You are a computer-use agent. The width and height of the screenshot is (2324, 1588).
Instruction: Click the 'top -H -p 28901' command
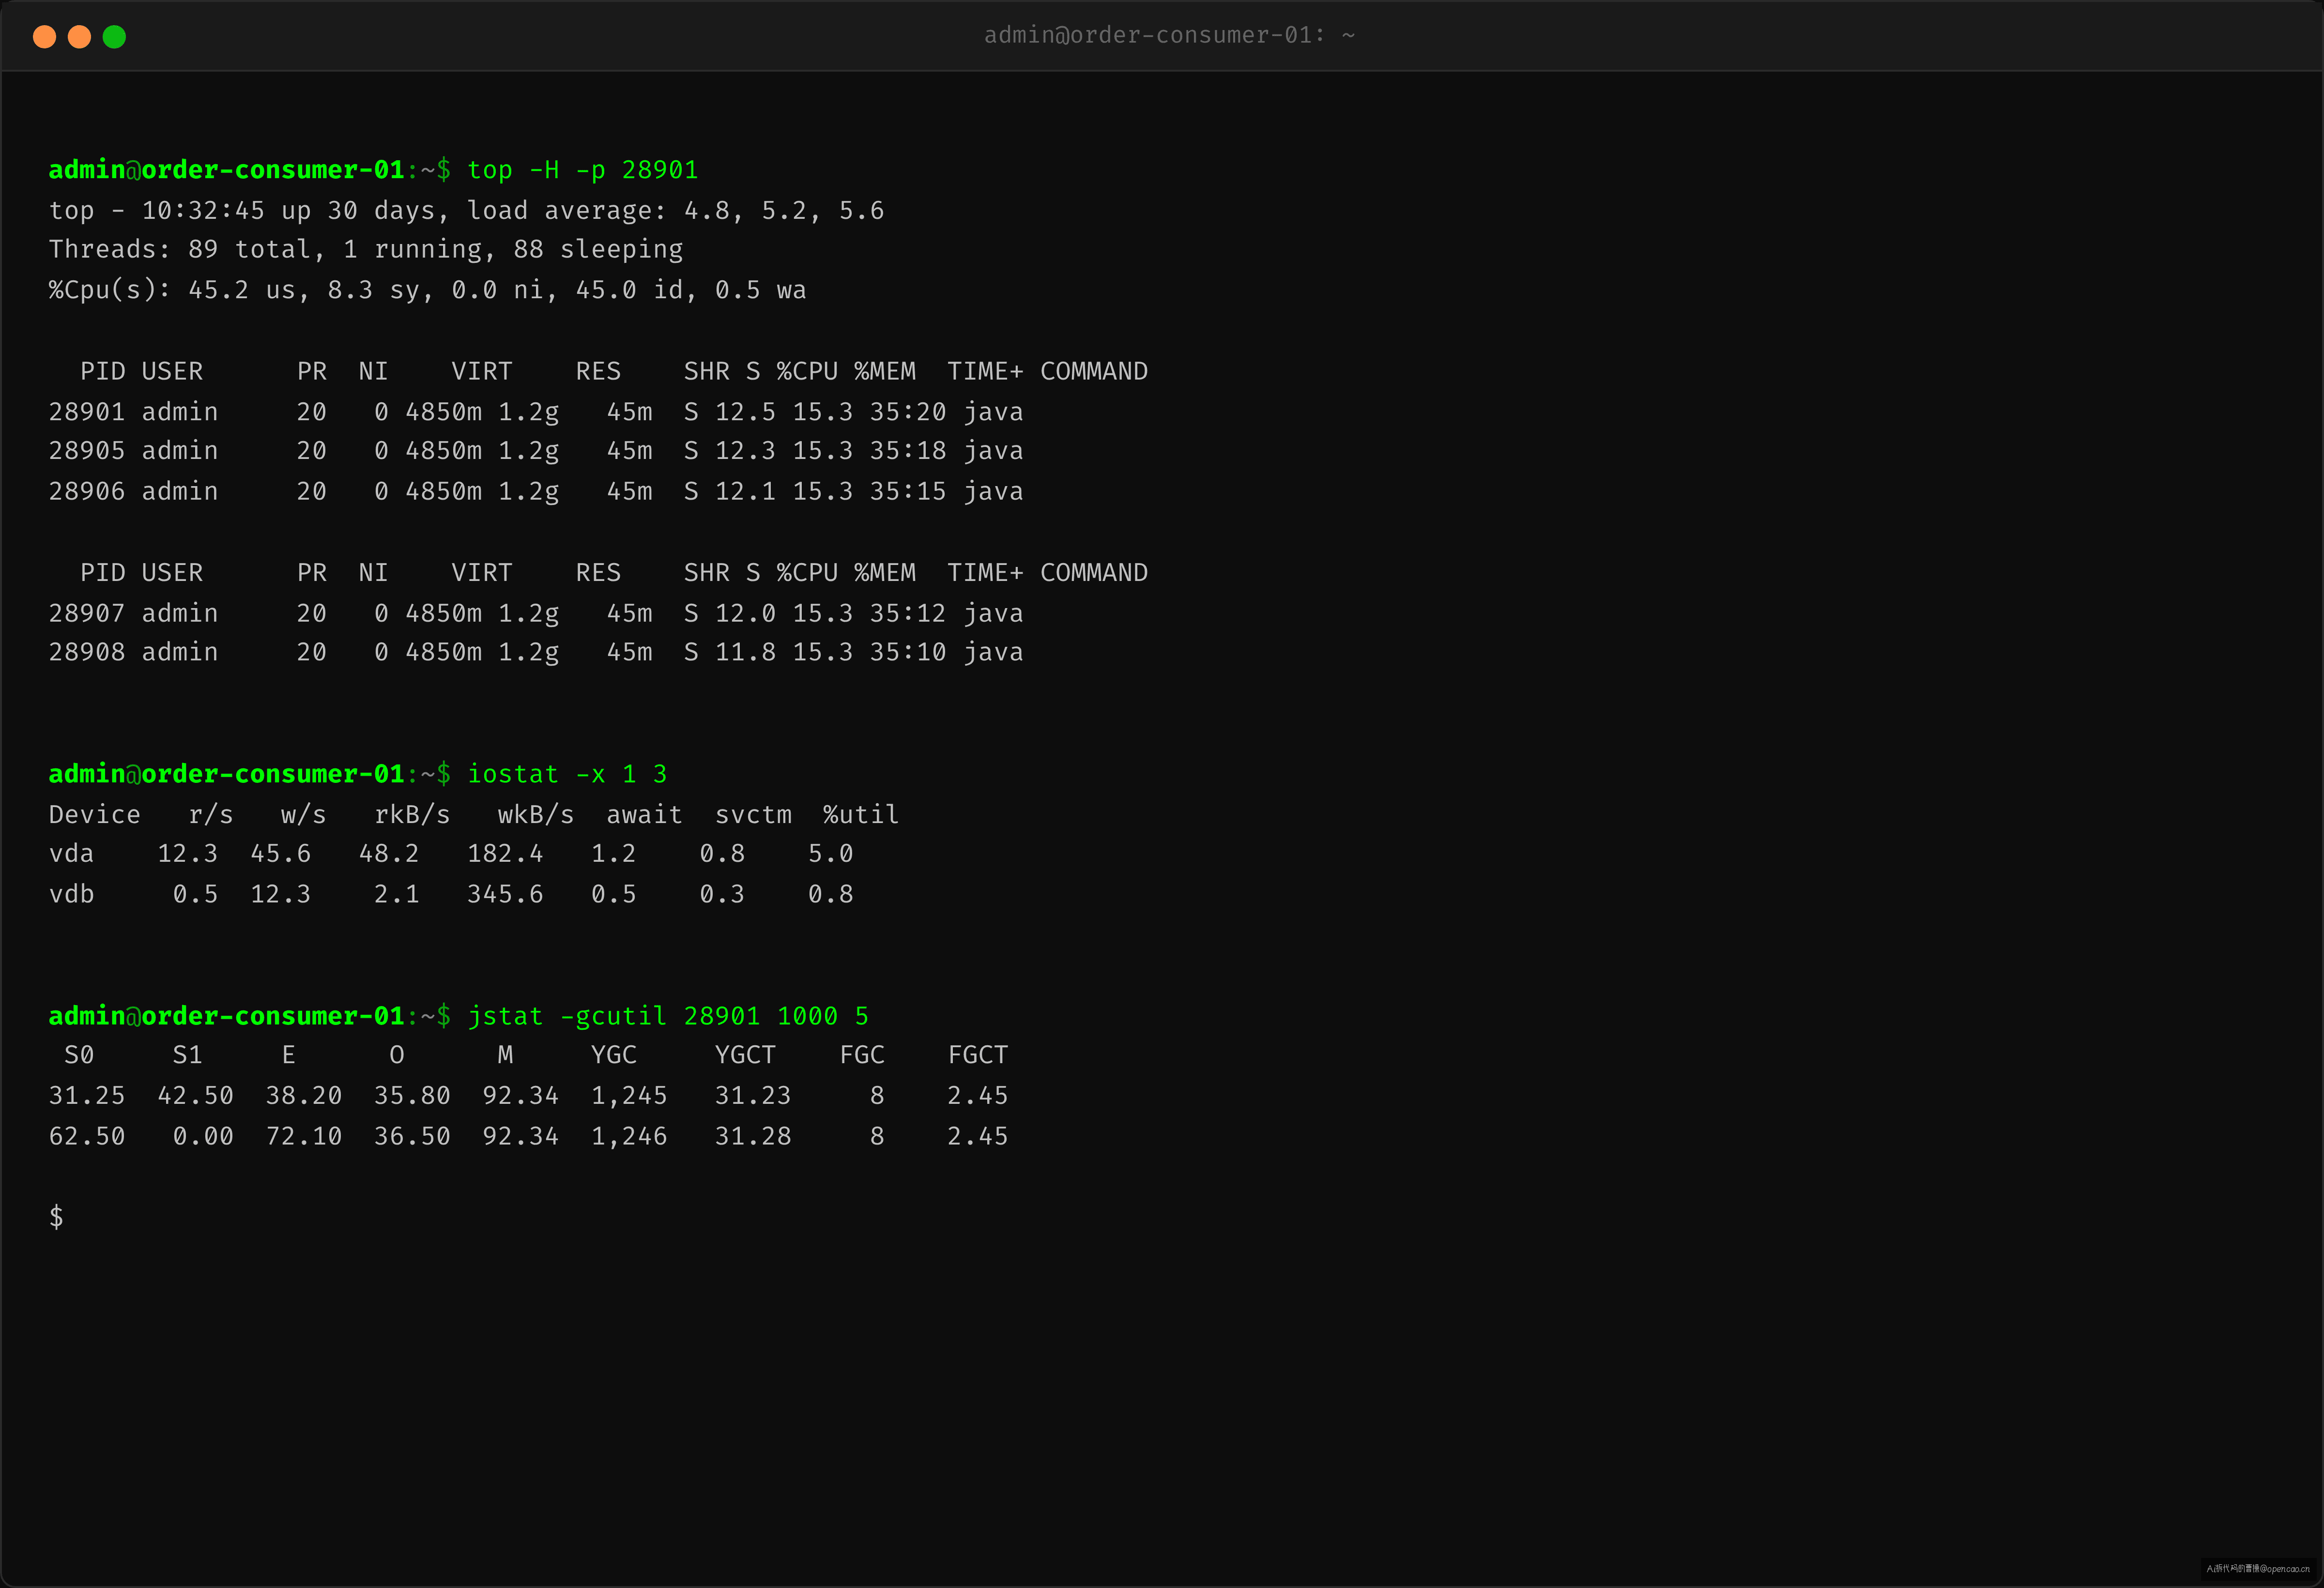[583, 170]
